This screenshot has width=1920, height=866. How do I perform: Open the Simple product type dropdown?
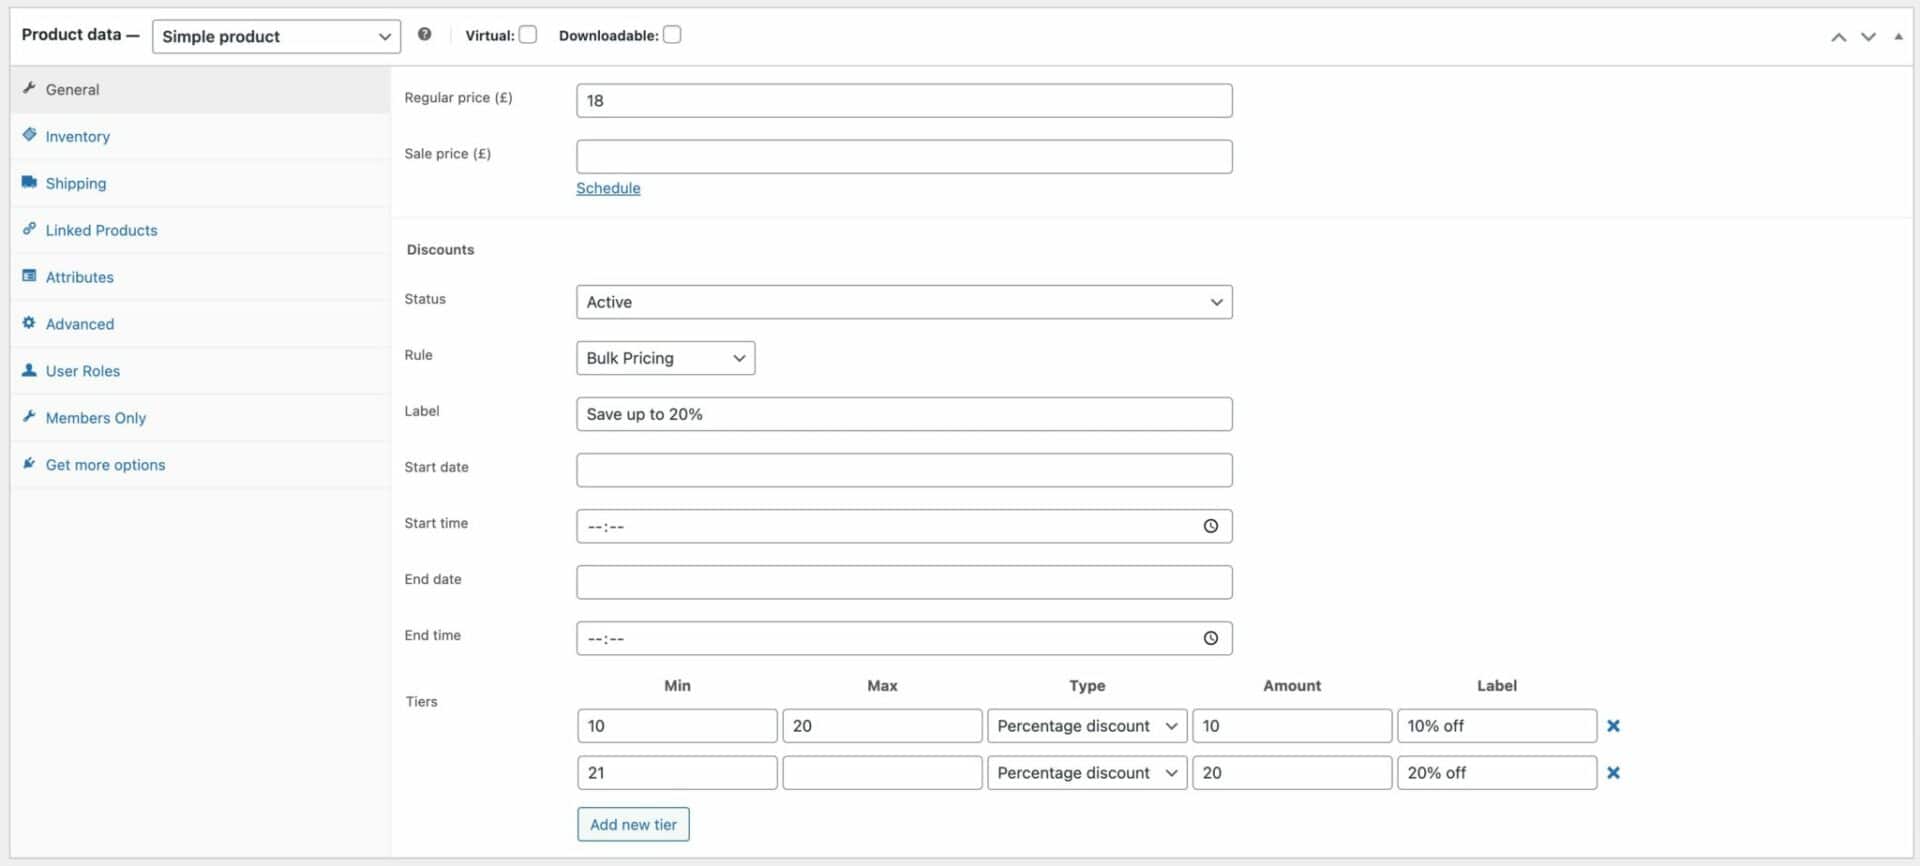(x=276, y=37)
